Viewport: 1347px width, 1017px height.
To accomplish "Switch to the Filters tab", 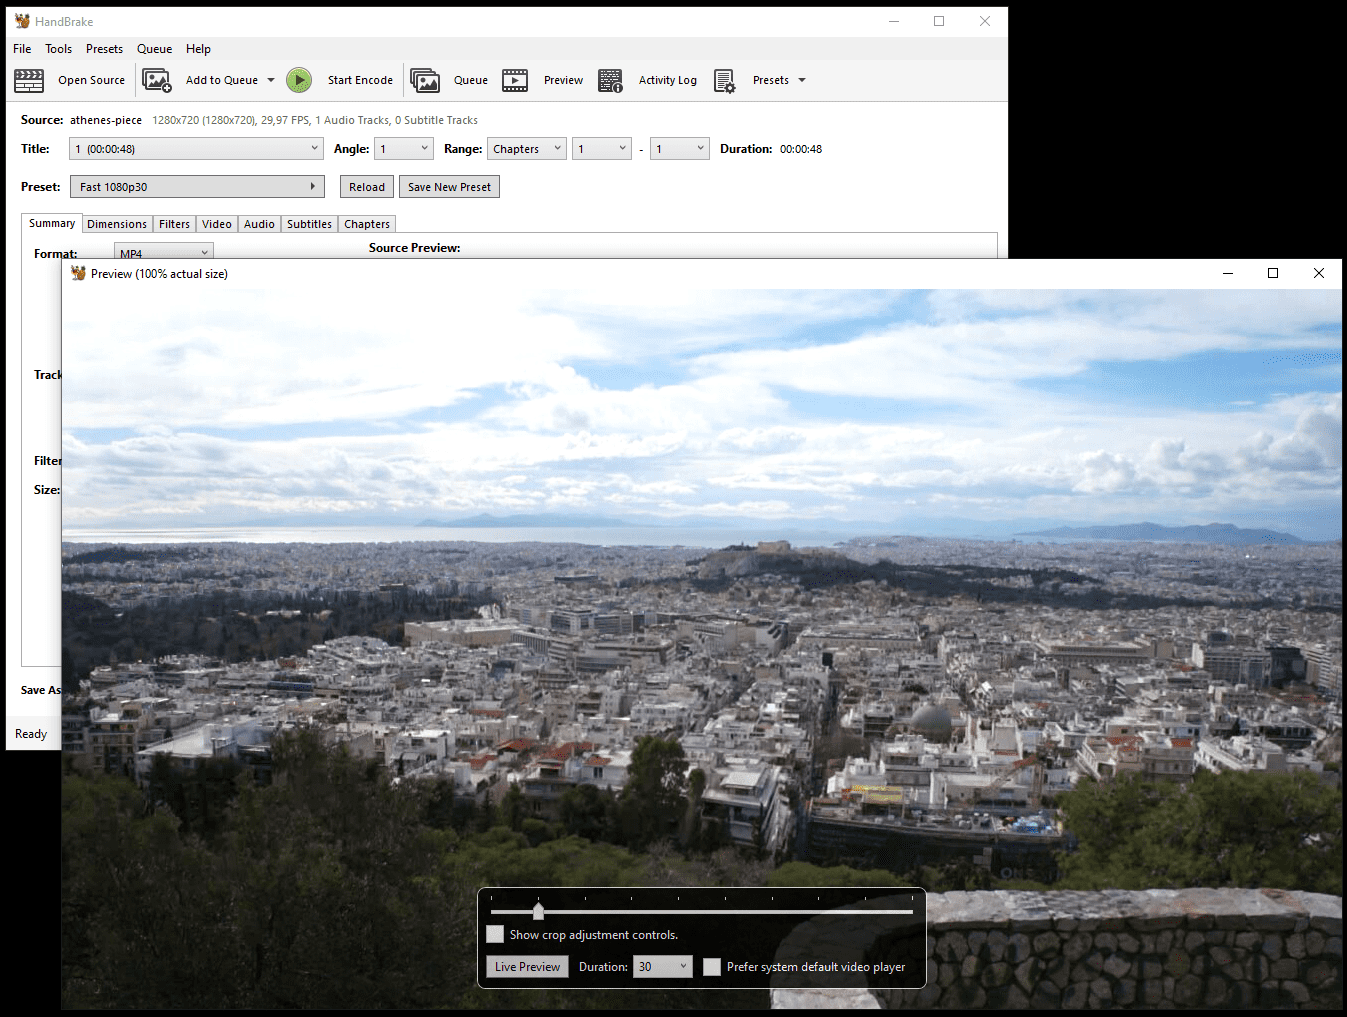I will [174, 224].
